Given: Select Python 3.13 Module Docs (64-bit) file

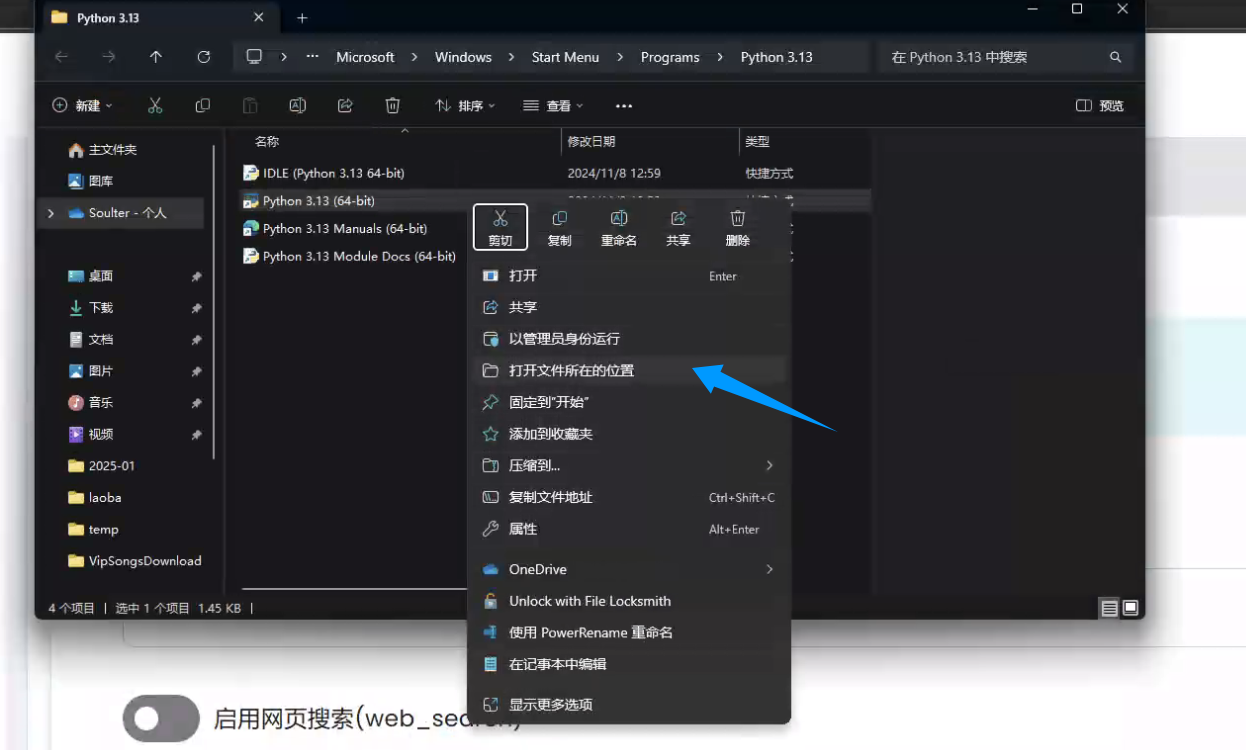Looking at the screenshot, I should (x=358, y=257).
